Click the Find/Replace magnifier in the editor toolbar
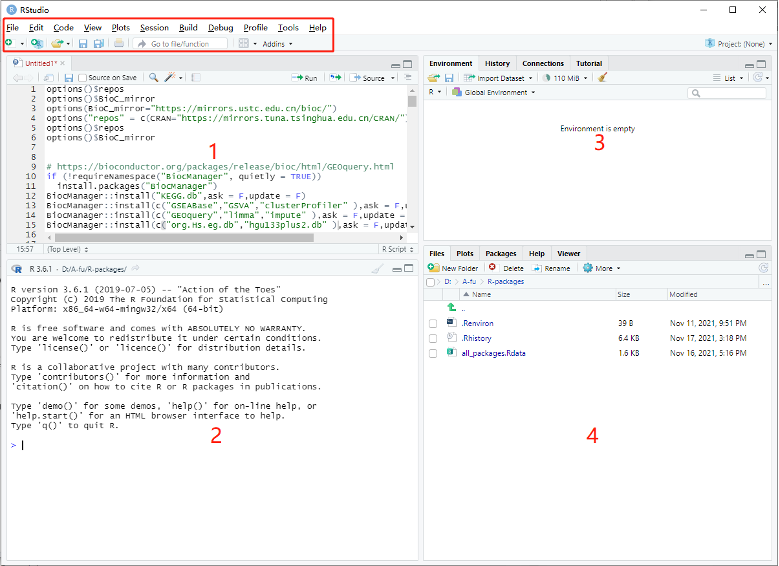The height and width of the screenshot is (566, 779). pyautogui.click(x=153, y=77)
